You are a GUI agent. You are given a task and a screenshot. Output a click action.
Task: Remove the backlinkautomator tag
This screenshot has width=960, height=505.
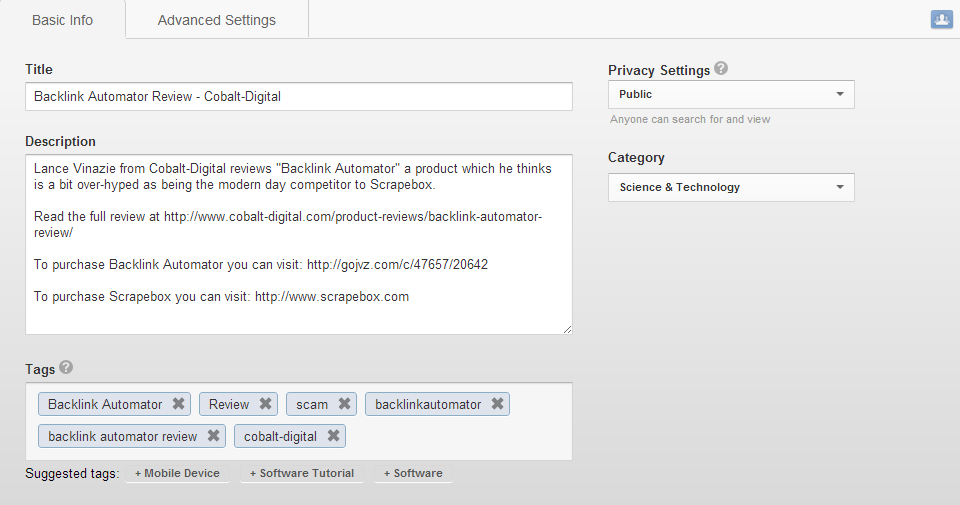[497, 404]
